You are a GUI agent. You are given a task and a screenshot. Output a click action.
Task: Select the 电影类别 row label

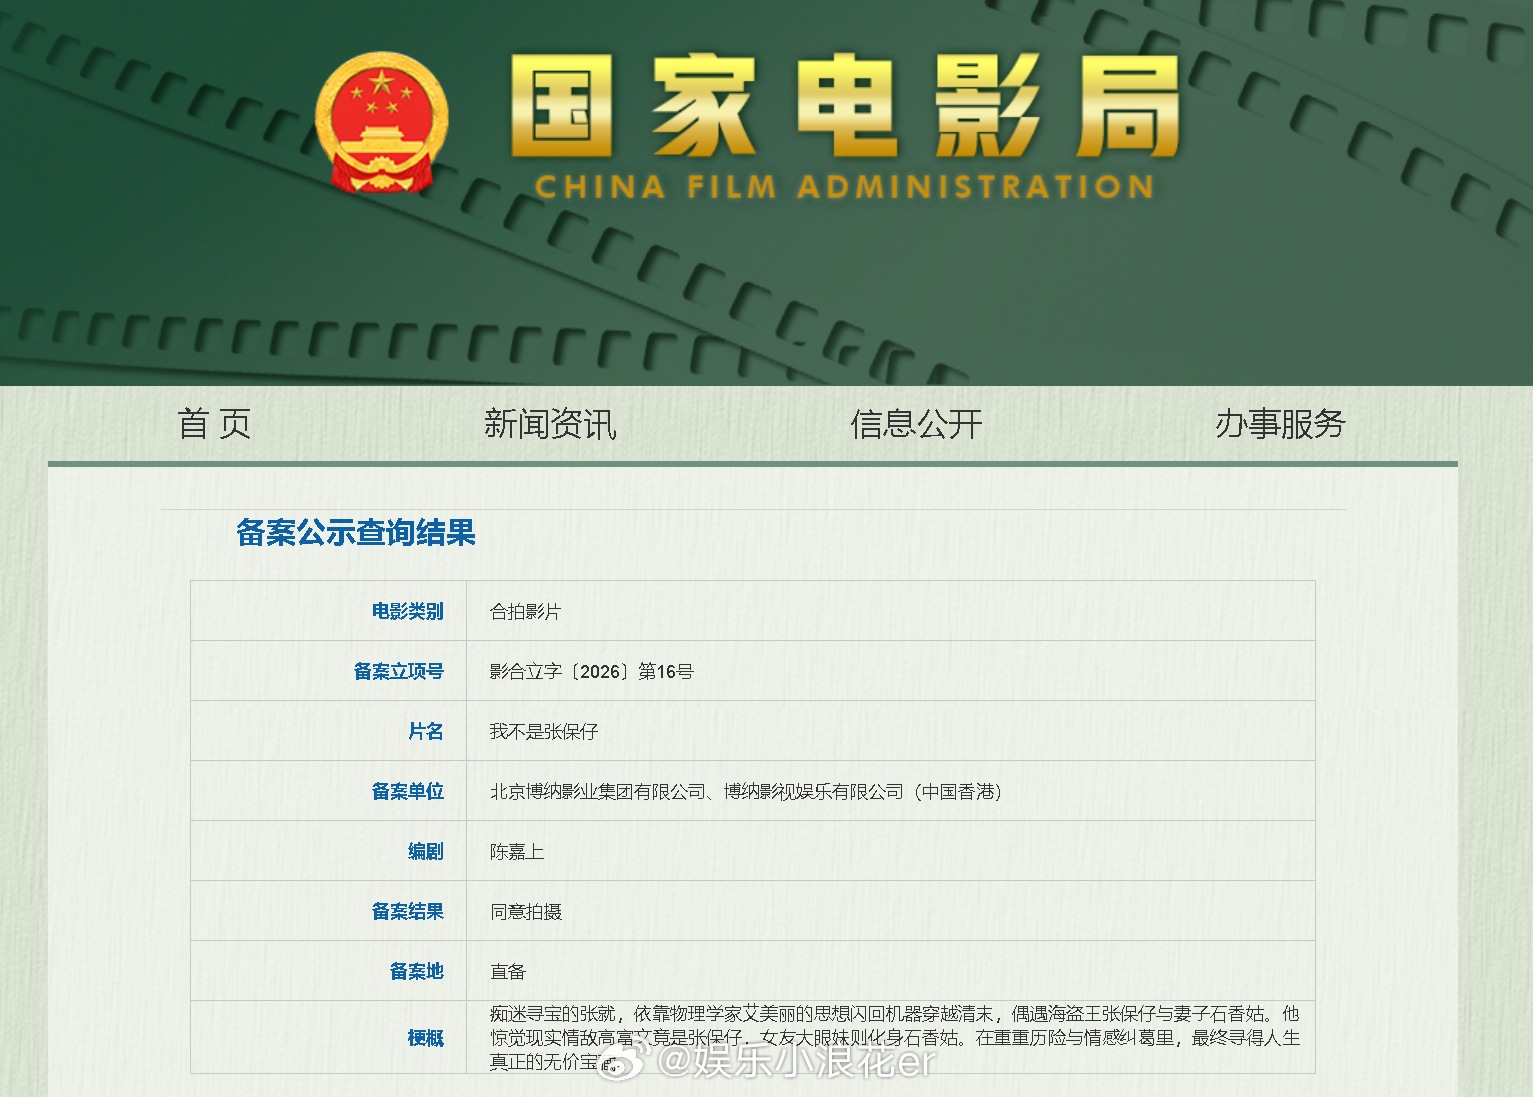(407, 611)
